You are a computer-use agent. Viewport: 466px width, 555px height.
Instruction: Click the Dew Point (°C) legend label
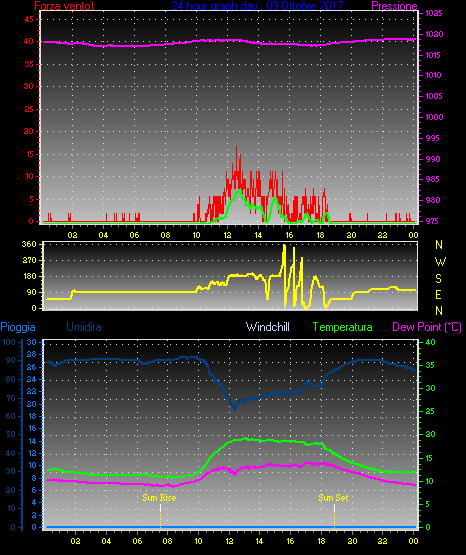tap(427, 327)
